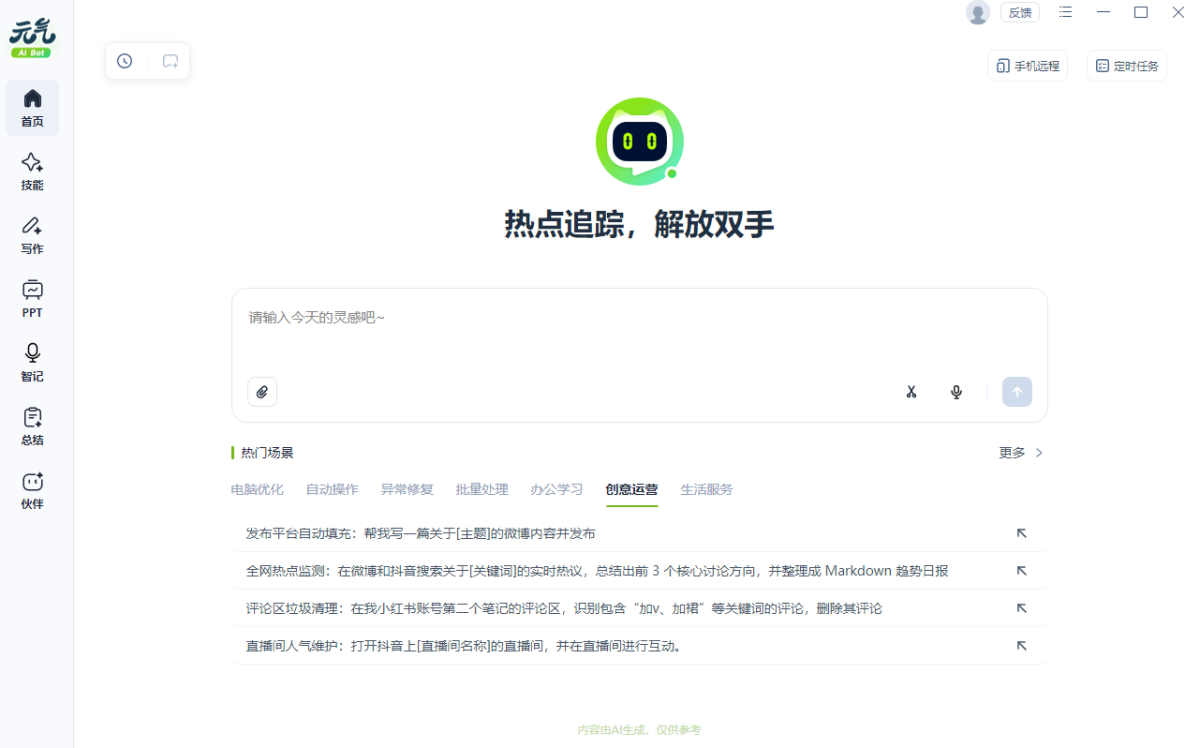This screenshot has width=1200, height=748.
Task: Open the 生活服务 tab
Action: coord(706,490)
